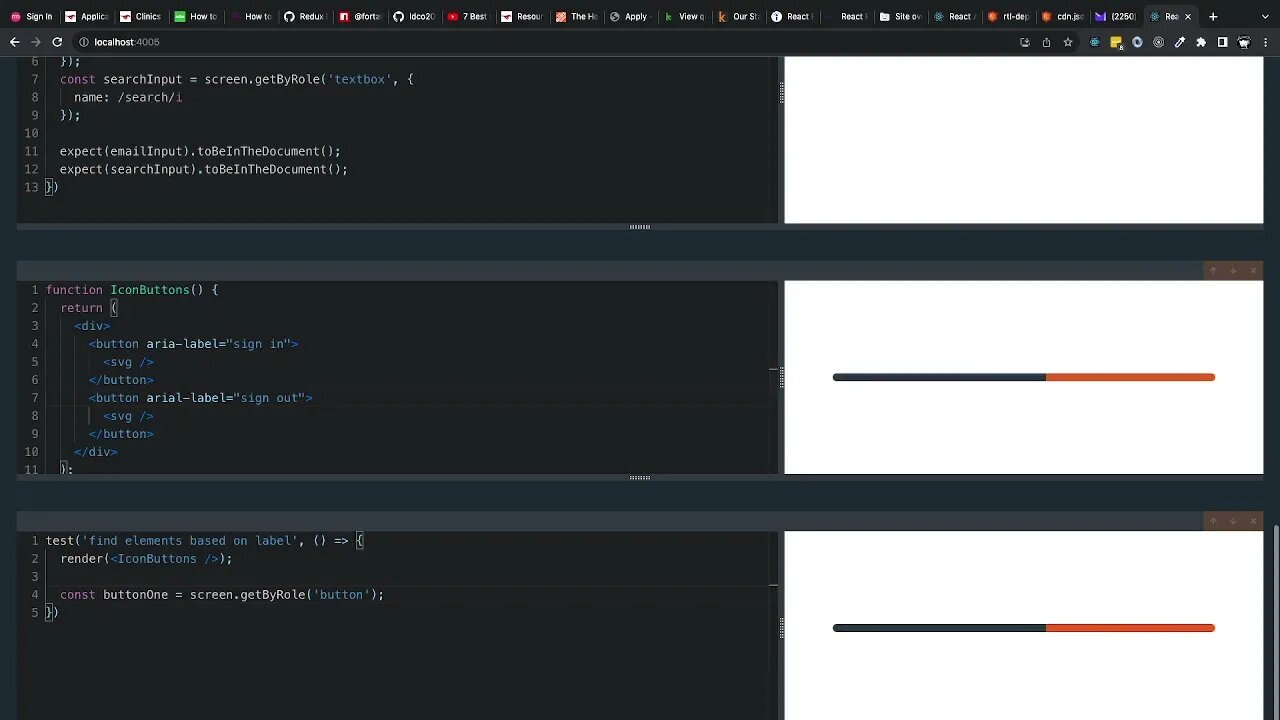Click the test cell preview loading bar
Viewport: 1280px width, 720px height.
(1024, 628)
